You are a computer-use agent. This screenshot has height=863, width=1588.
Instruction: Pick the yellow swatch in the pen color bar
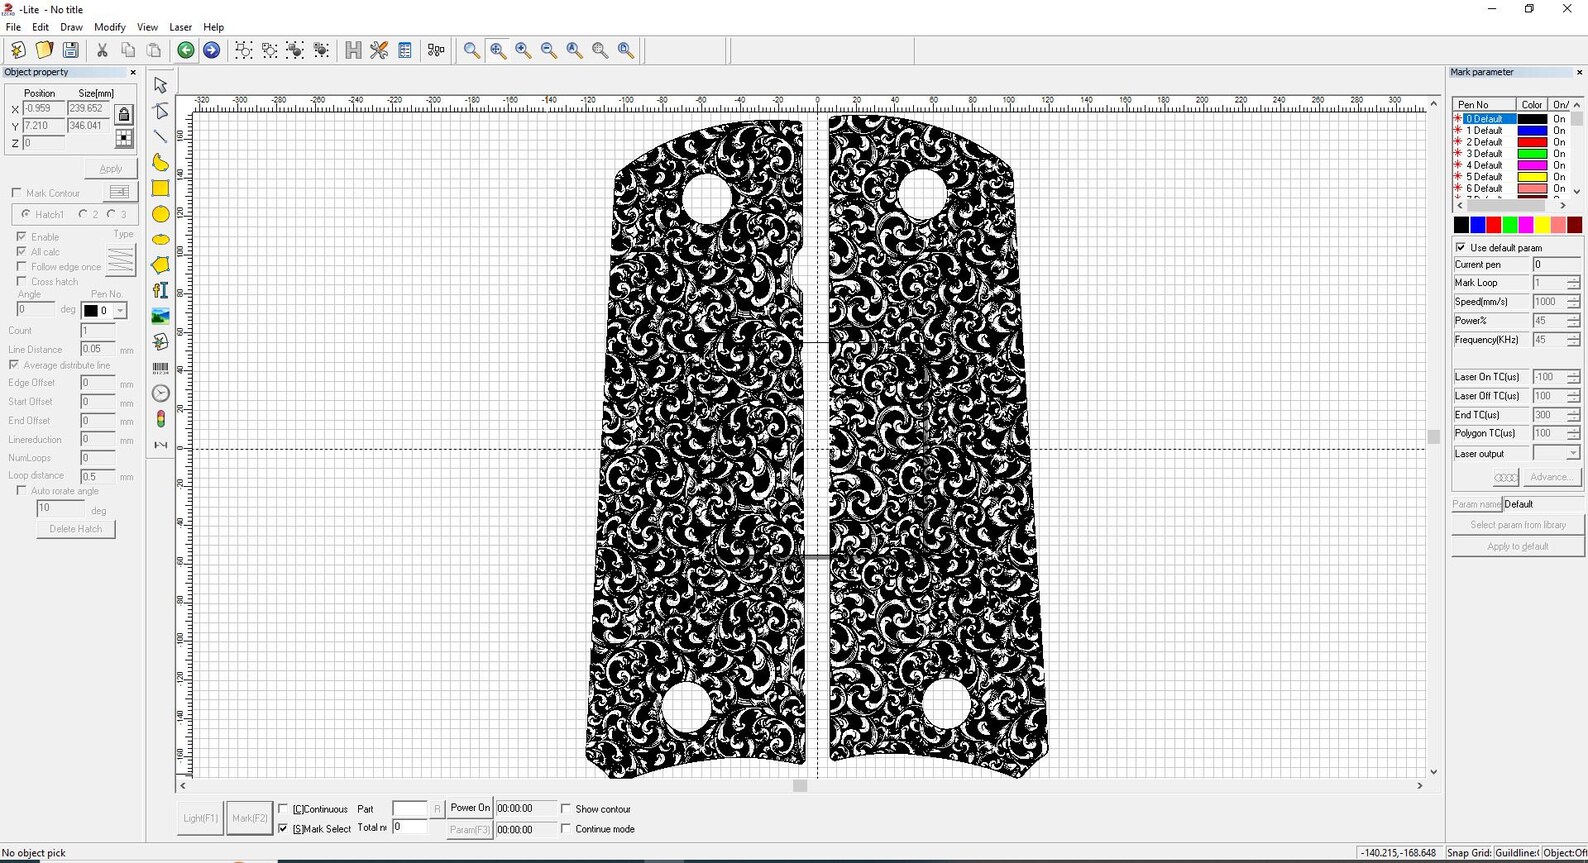[x=1542, y=225]
